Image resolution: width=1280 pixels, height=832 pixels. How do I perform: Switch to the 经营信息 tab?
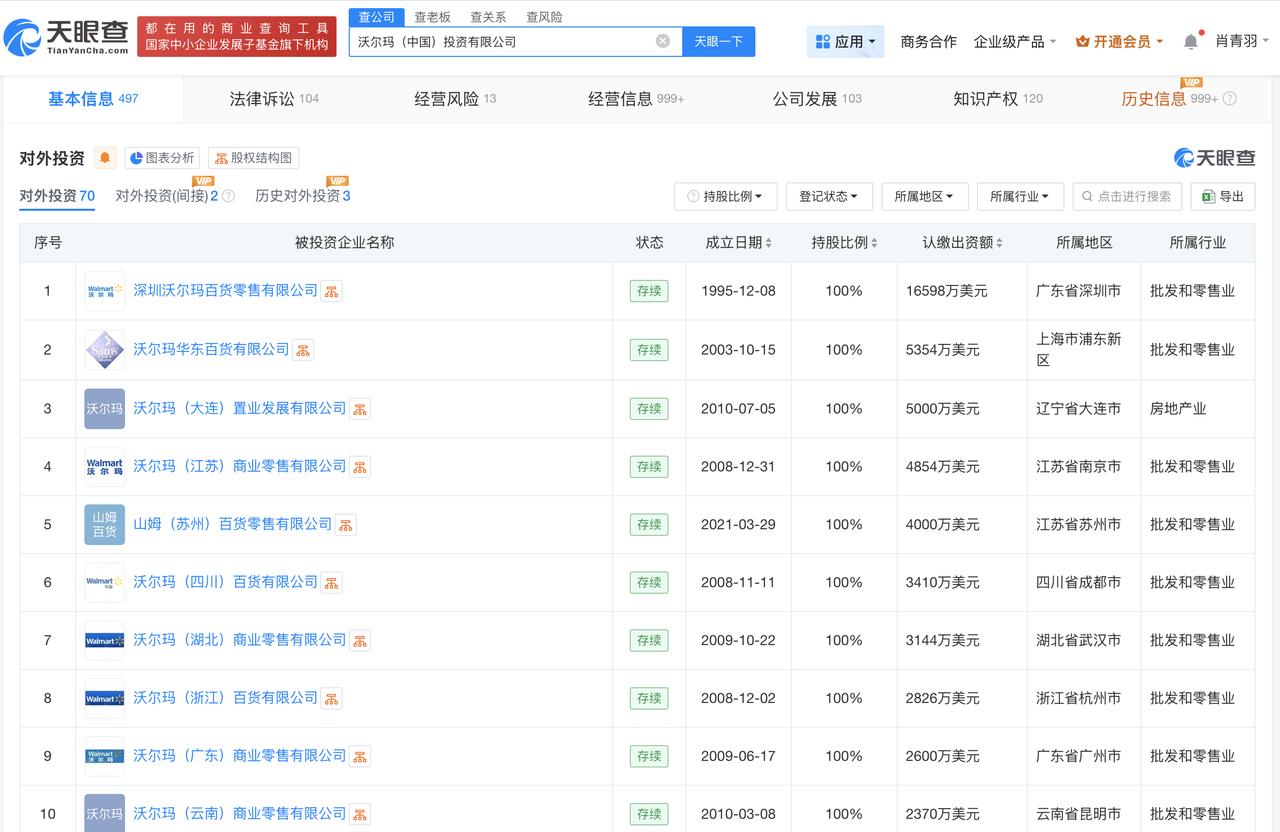coord(636,99)
